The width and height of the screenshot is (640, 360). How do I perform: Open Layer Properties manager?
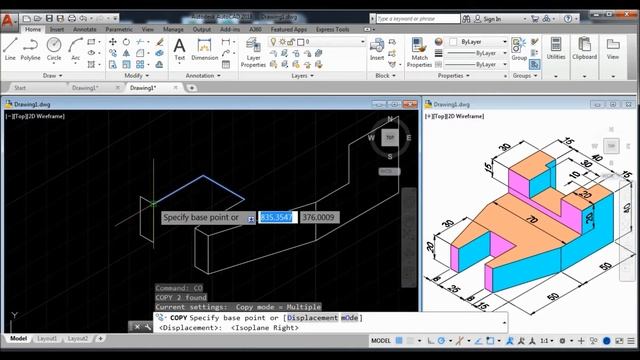pos(253,52)
